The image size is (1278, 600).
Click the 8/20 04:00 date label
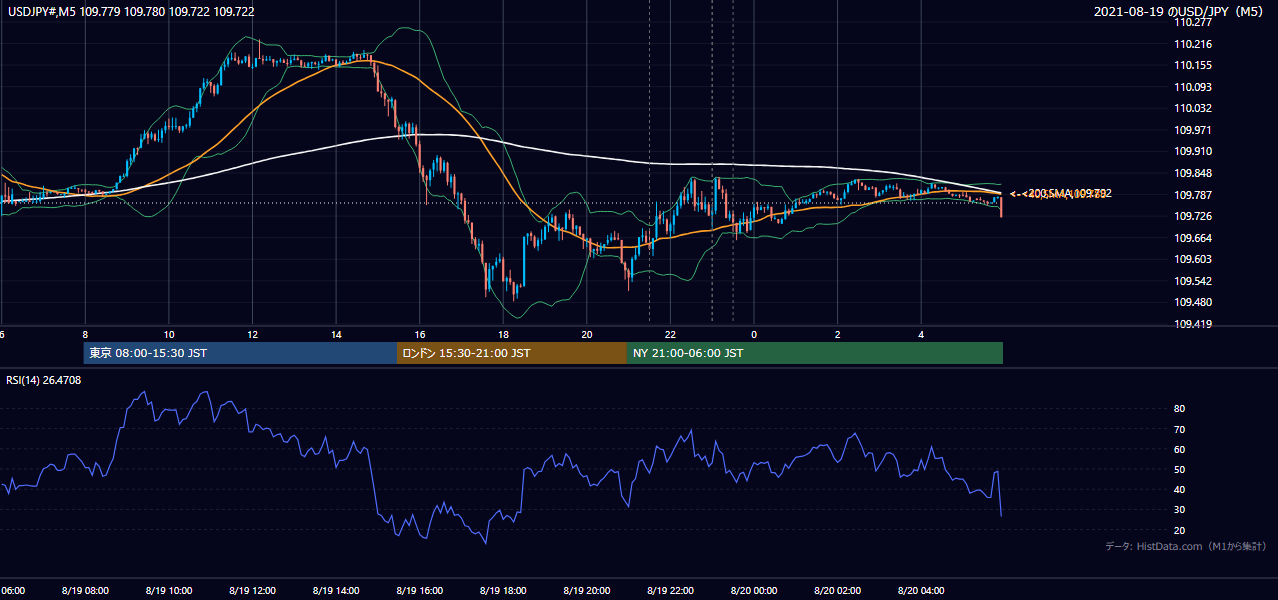(x=921, y=590)
